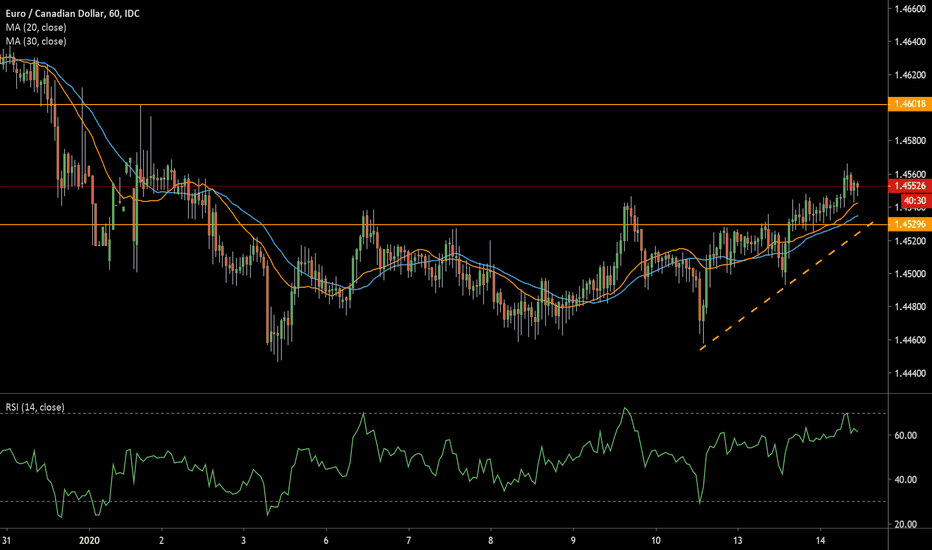
Task: Click the 1.45000 level on the price scale
Action: click(x=910, y=274)
